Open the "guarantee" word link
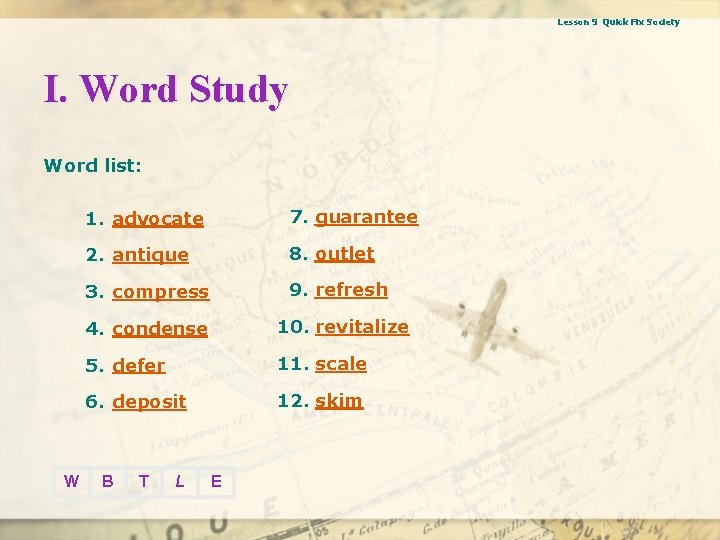 (x=366, y=217)
